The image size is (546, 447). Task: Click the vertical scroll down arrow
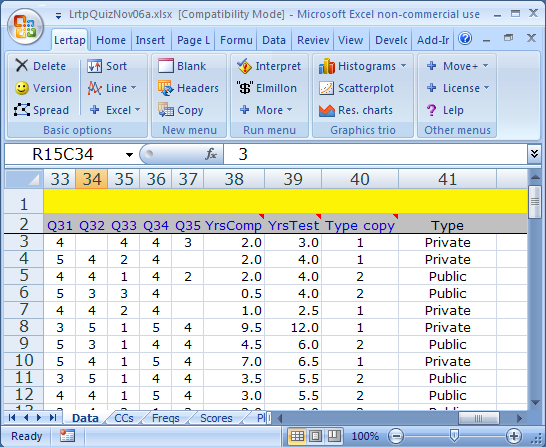pyautogui.click(x=535, y=403)
